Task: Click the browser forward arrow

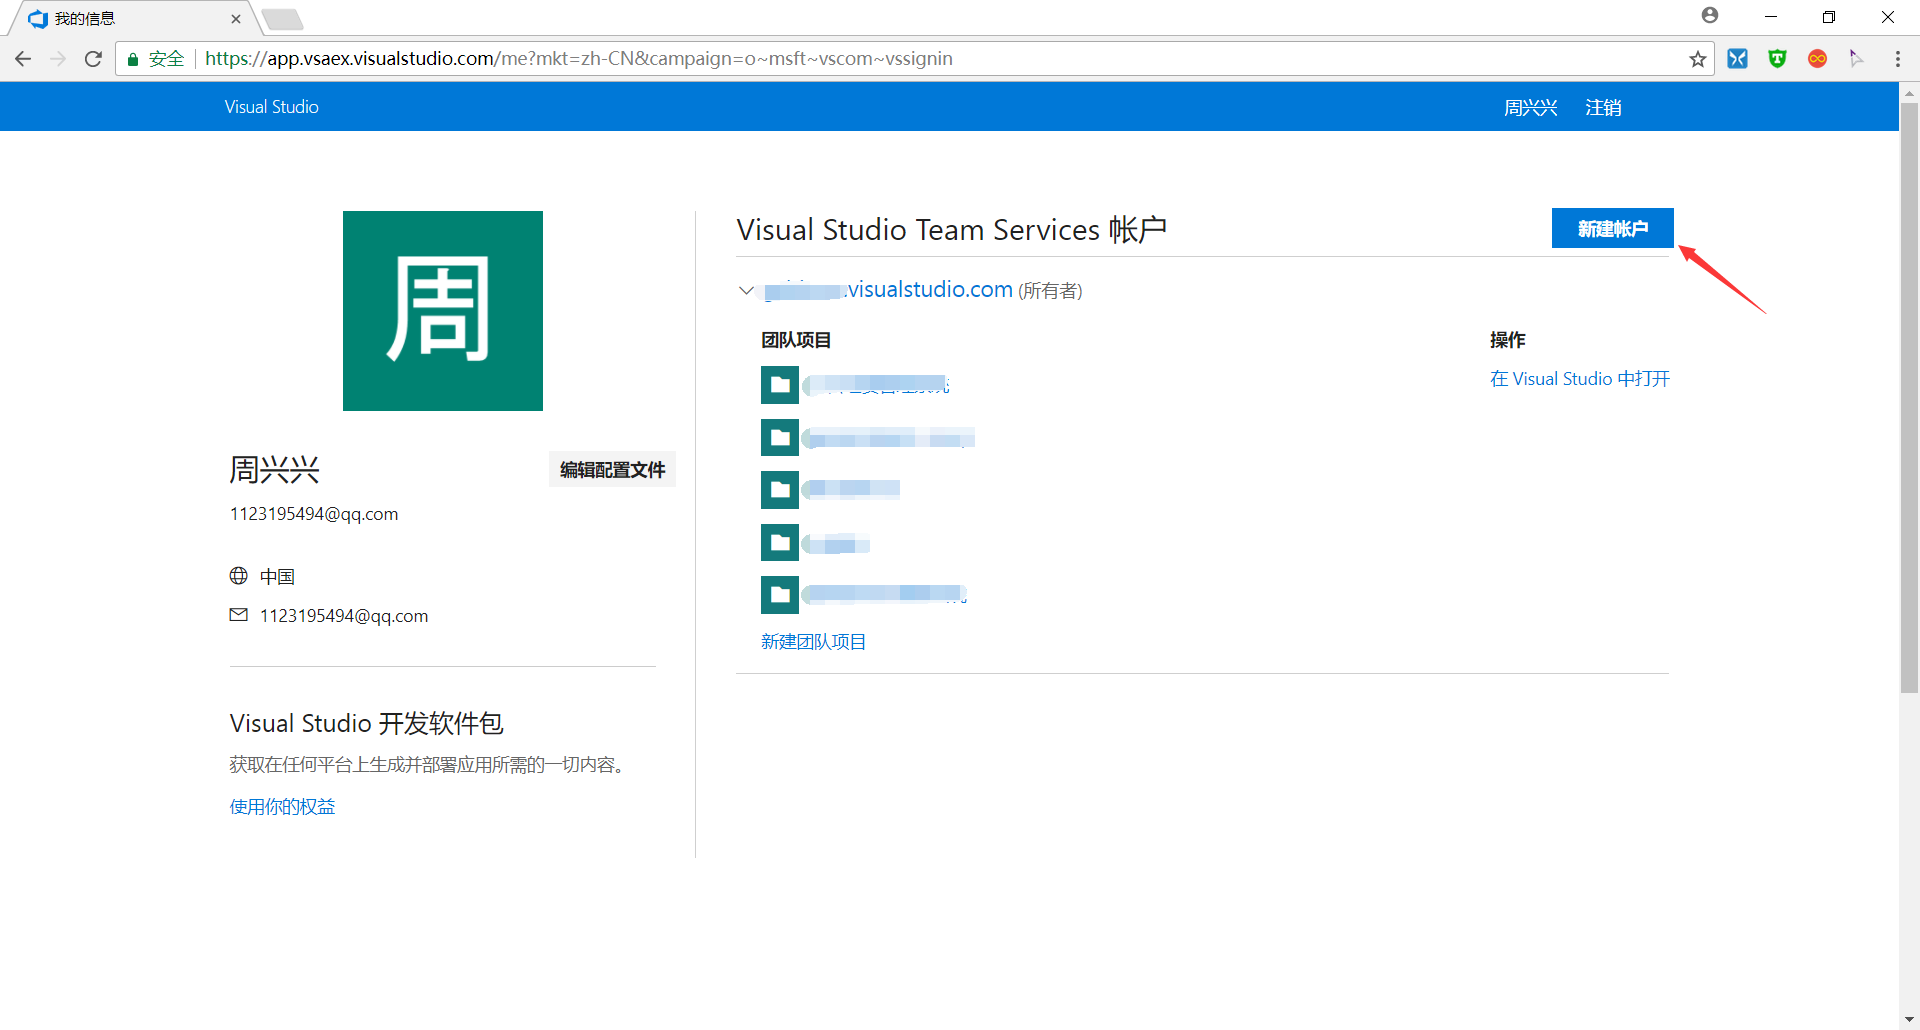Action: coord(58,59)
